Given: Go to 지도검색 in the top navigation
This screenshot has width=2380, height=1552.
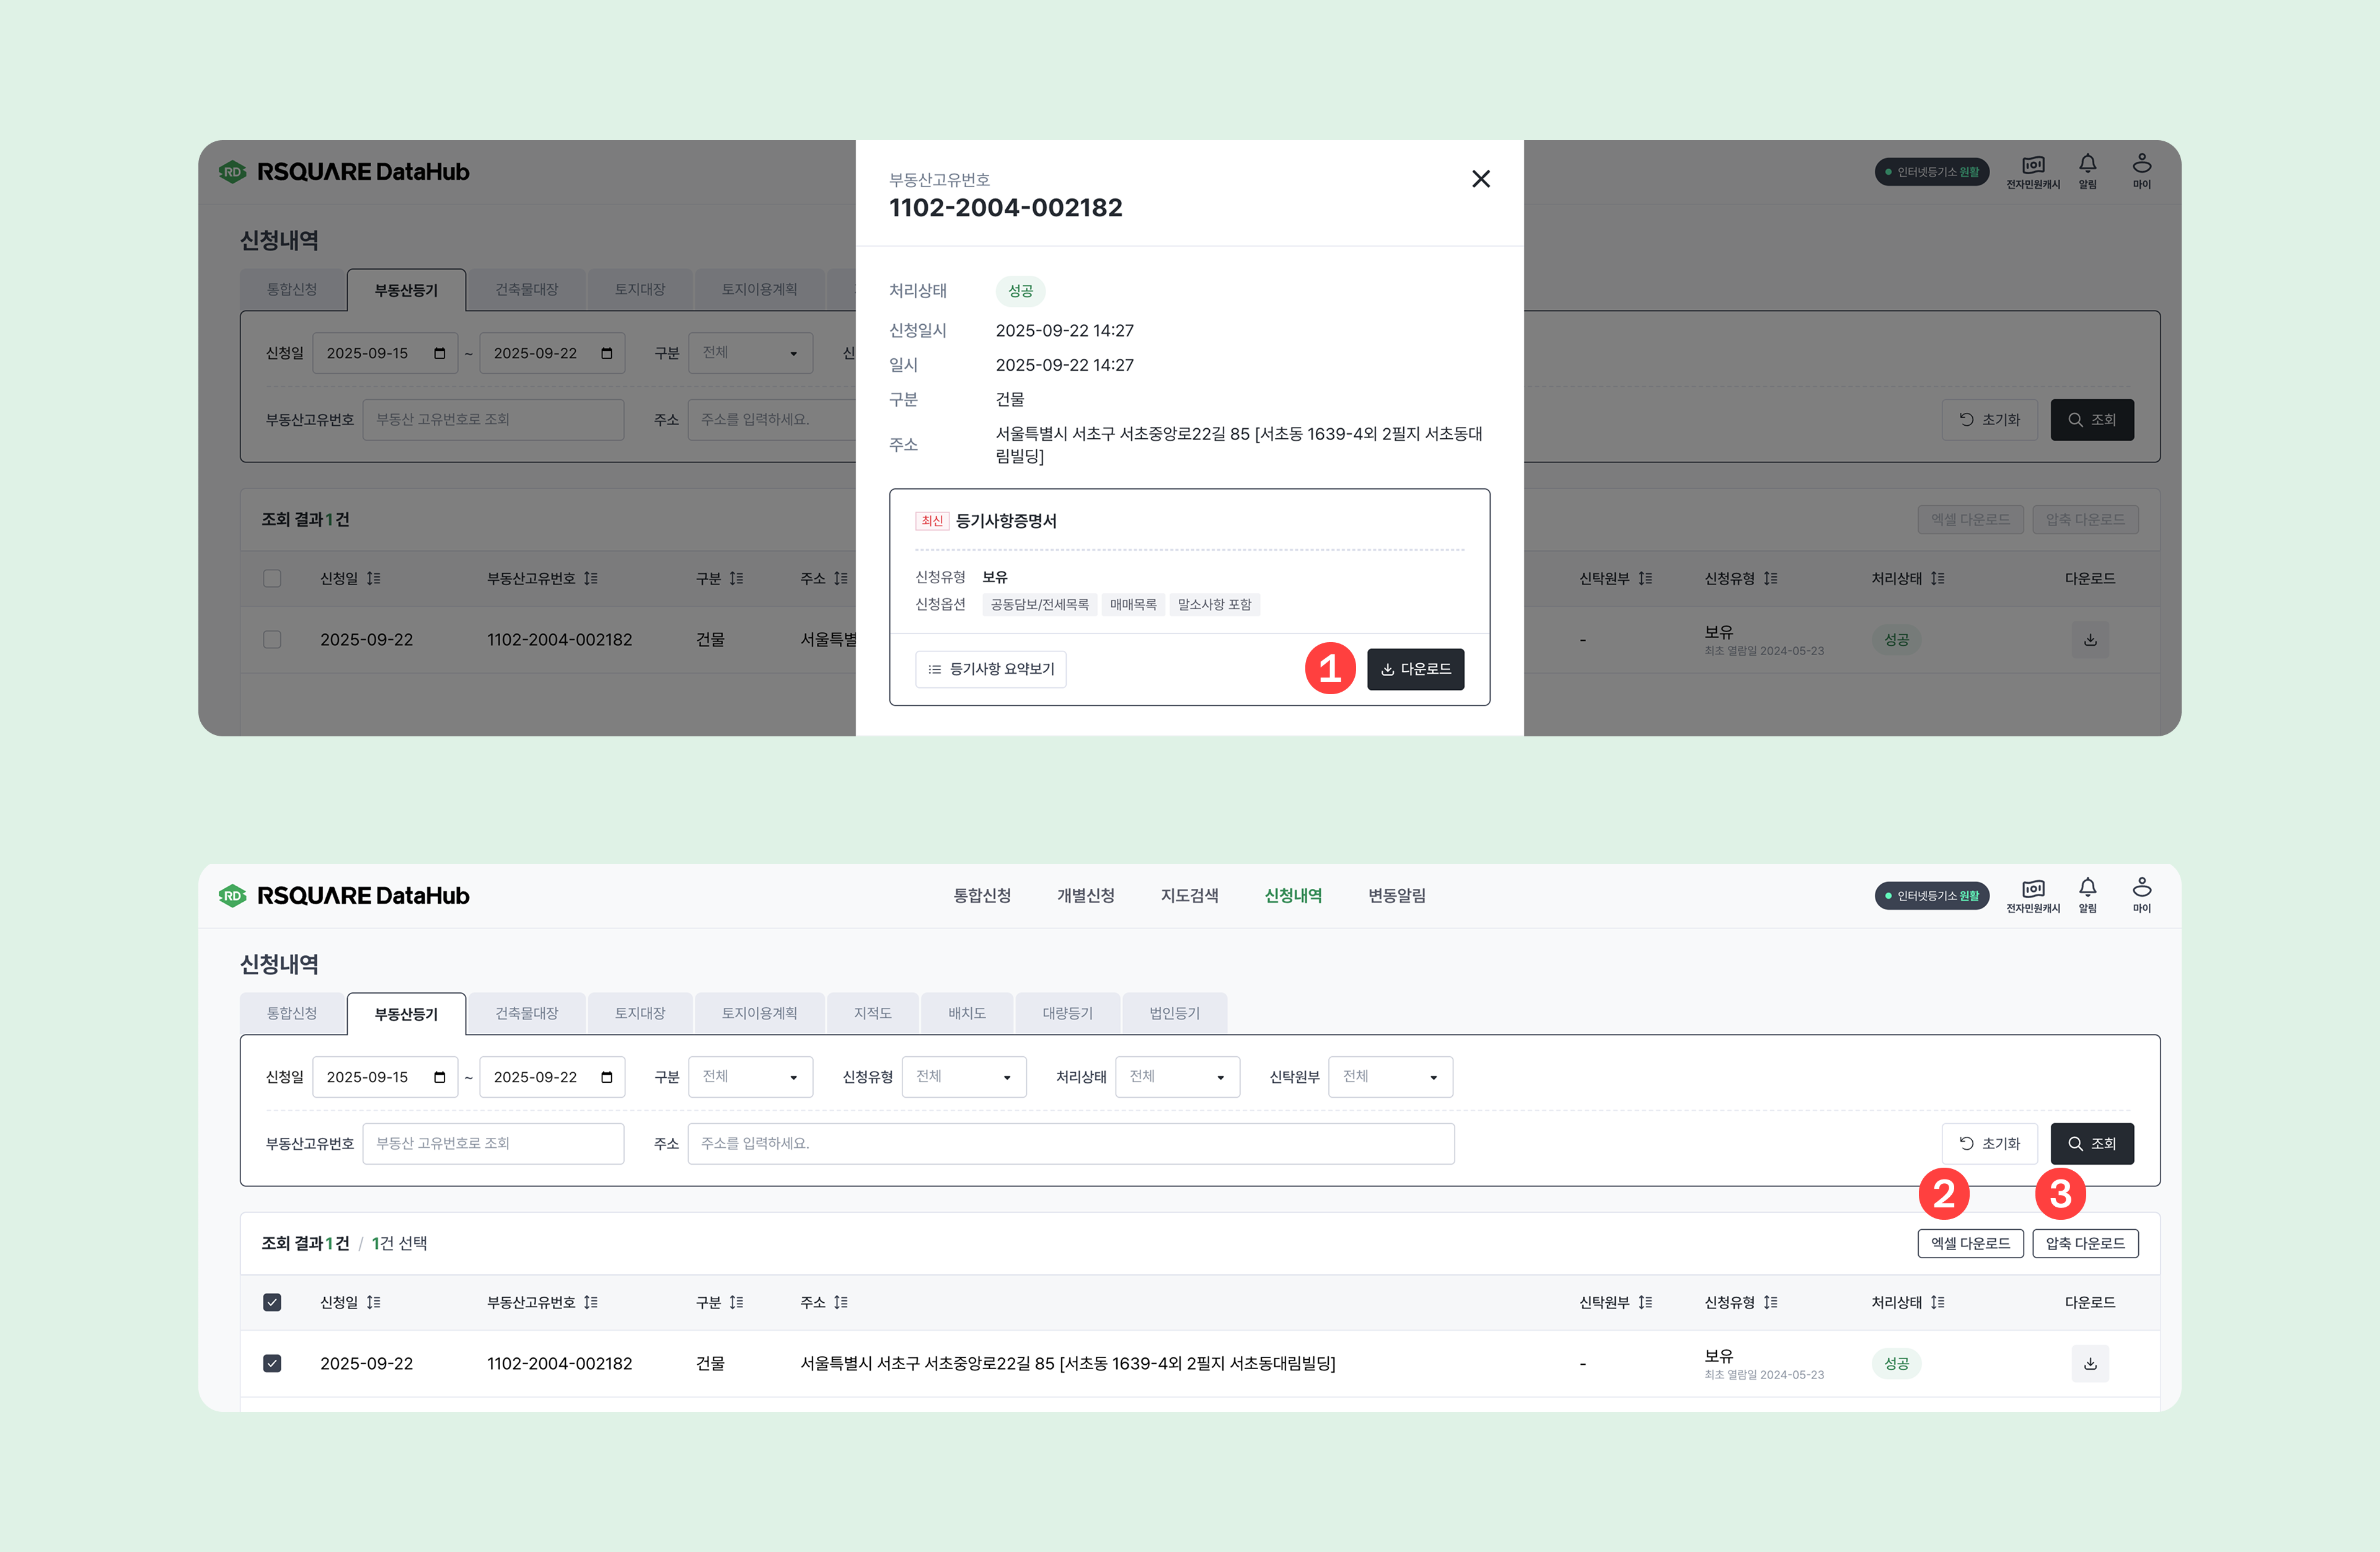Looking at the screenshot, I should click(x=1189, y=895).
